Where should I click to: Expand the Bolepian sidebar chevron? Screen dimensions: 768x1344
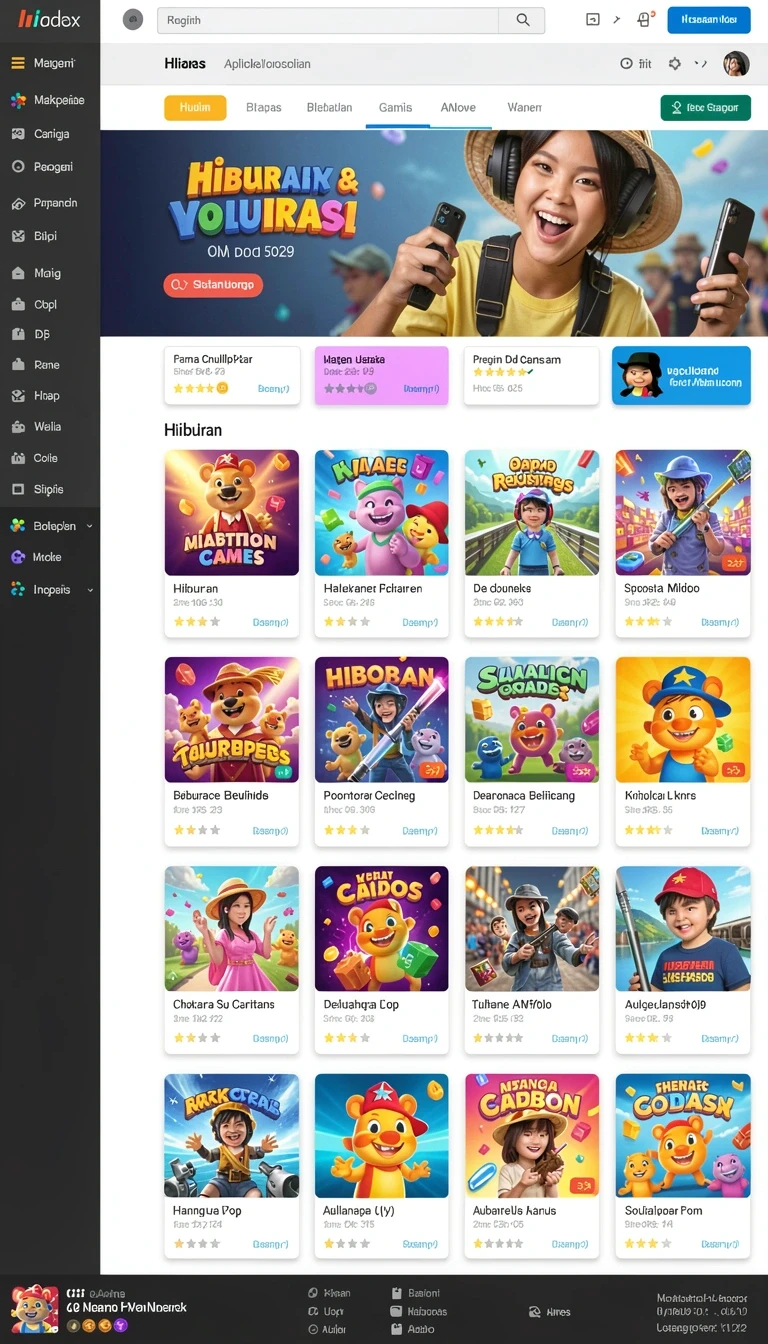[x=90, y=526]
